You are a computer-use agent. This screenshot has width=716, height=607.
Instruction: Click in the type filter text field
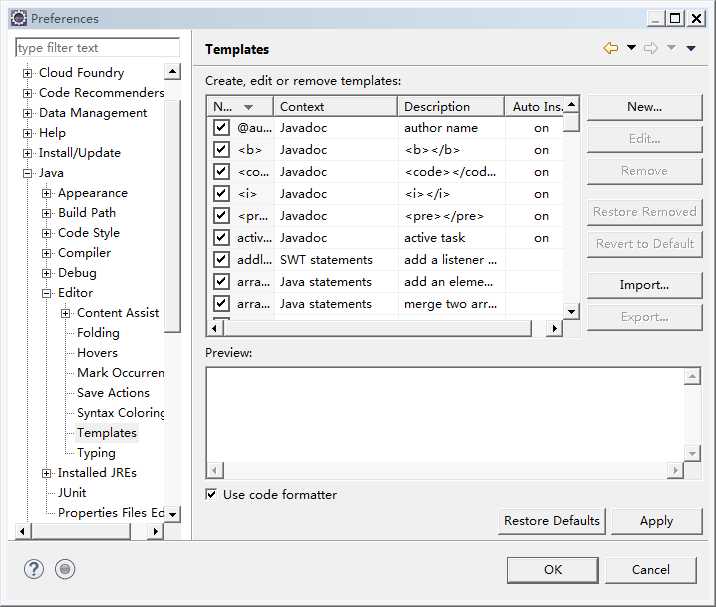97,48
